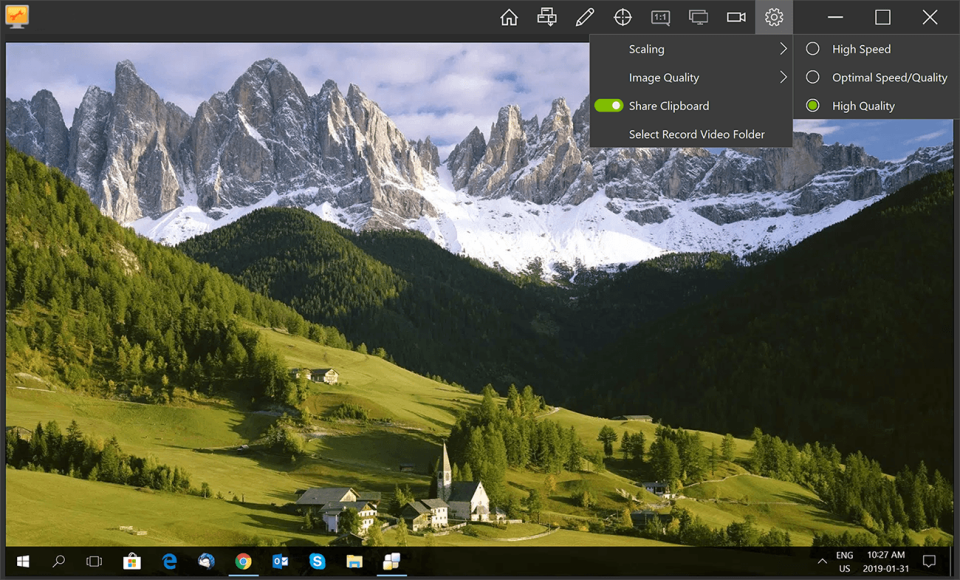The height and width of the screenshot is (580, 960).
Task: Activate the crosshair pointer tool
Action: pyautogui.click(x=623, y=16)
